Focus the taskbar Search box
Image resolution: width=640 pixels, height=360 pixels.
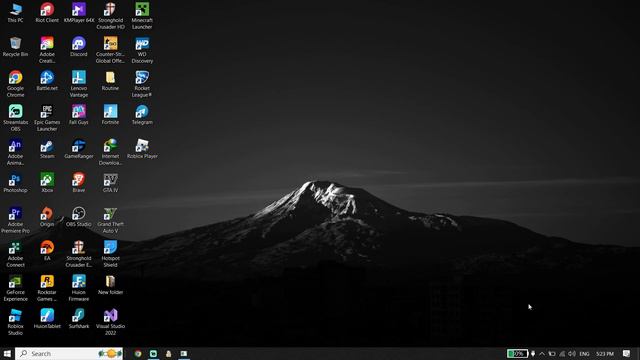pyautogui.click(x=69, y=353)
